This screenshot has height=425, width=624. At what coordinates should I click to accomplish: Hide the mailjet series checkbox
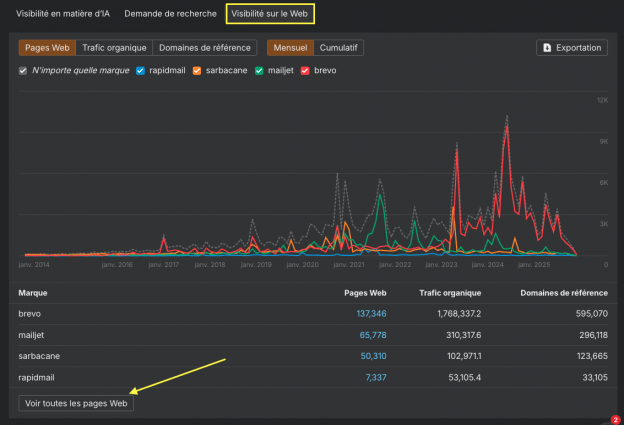(x=259, y=71)
